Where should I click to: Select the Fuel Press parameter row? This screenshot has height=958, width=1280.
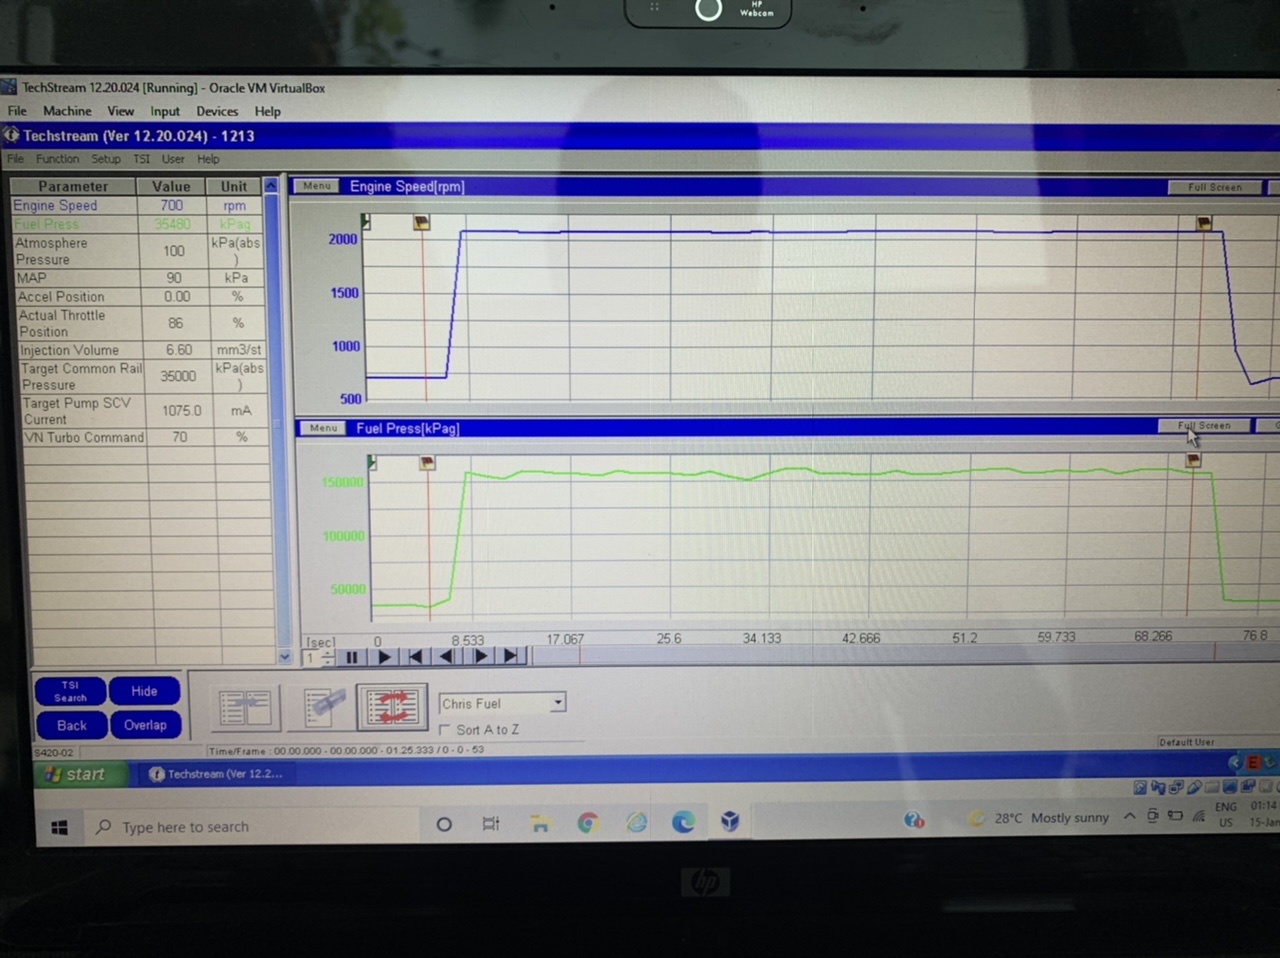click(x=139, y=224)
